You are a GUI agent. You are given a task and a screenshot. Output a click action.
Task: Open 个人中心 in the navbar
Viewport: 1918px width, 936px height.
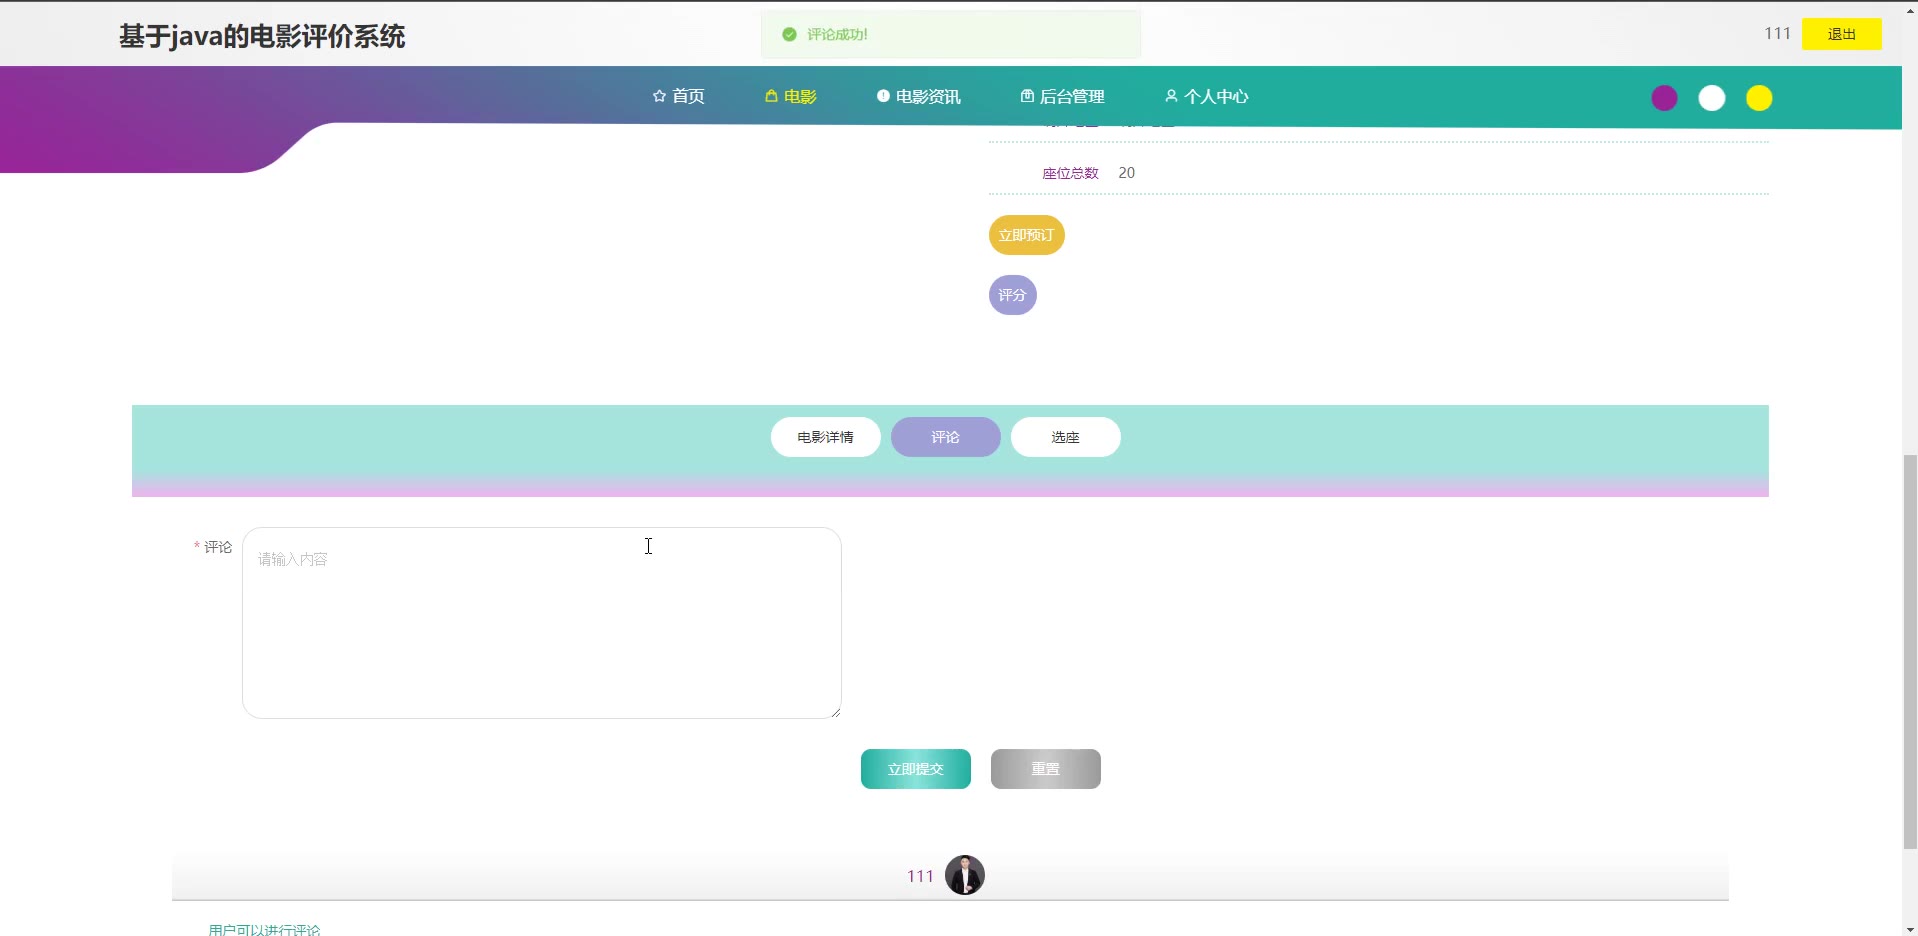pos(1206,96)
